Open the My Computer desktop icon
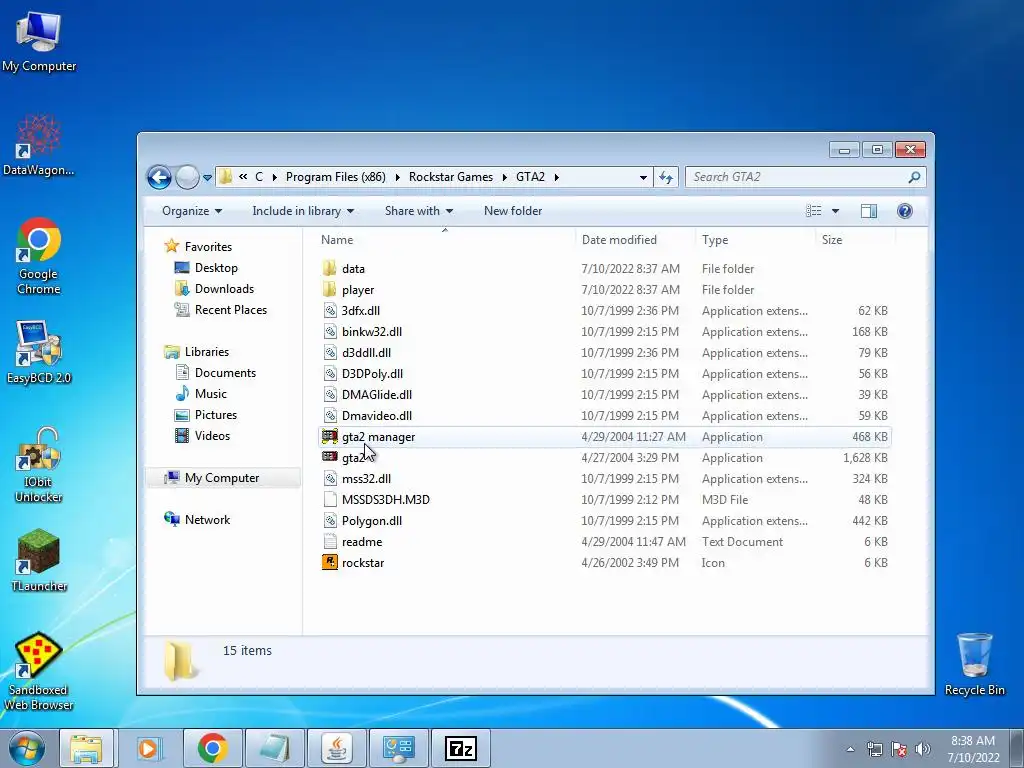This screenshot has width=1024, height=768. point(39,40)
